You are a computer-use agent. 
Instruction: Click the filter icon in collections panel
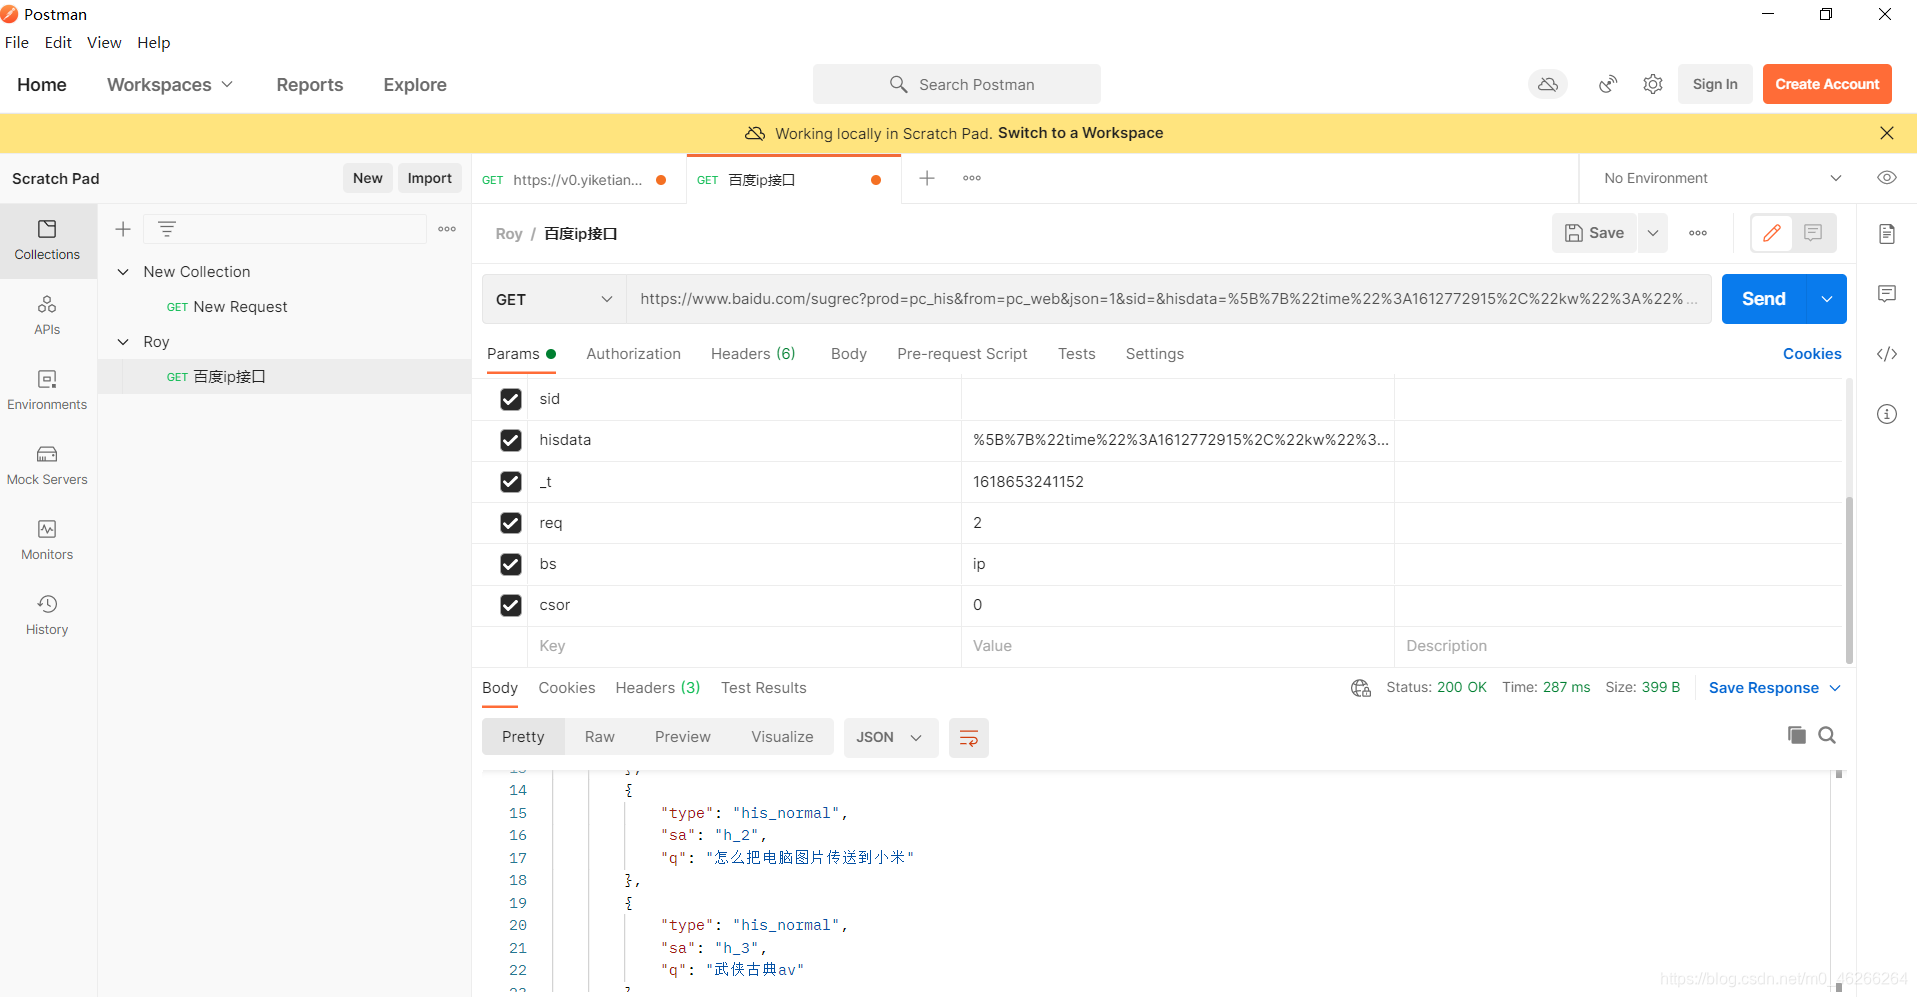coord(167,229)
